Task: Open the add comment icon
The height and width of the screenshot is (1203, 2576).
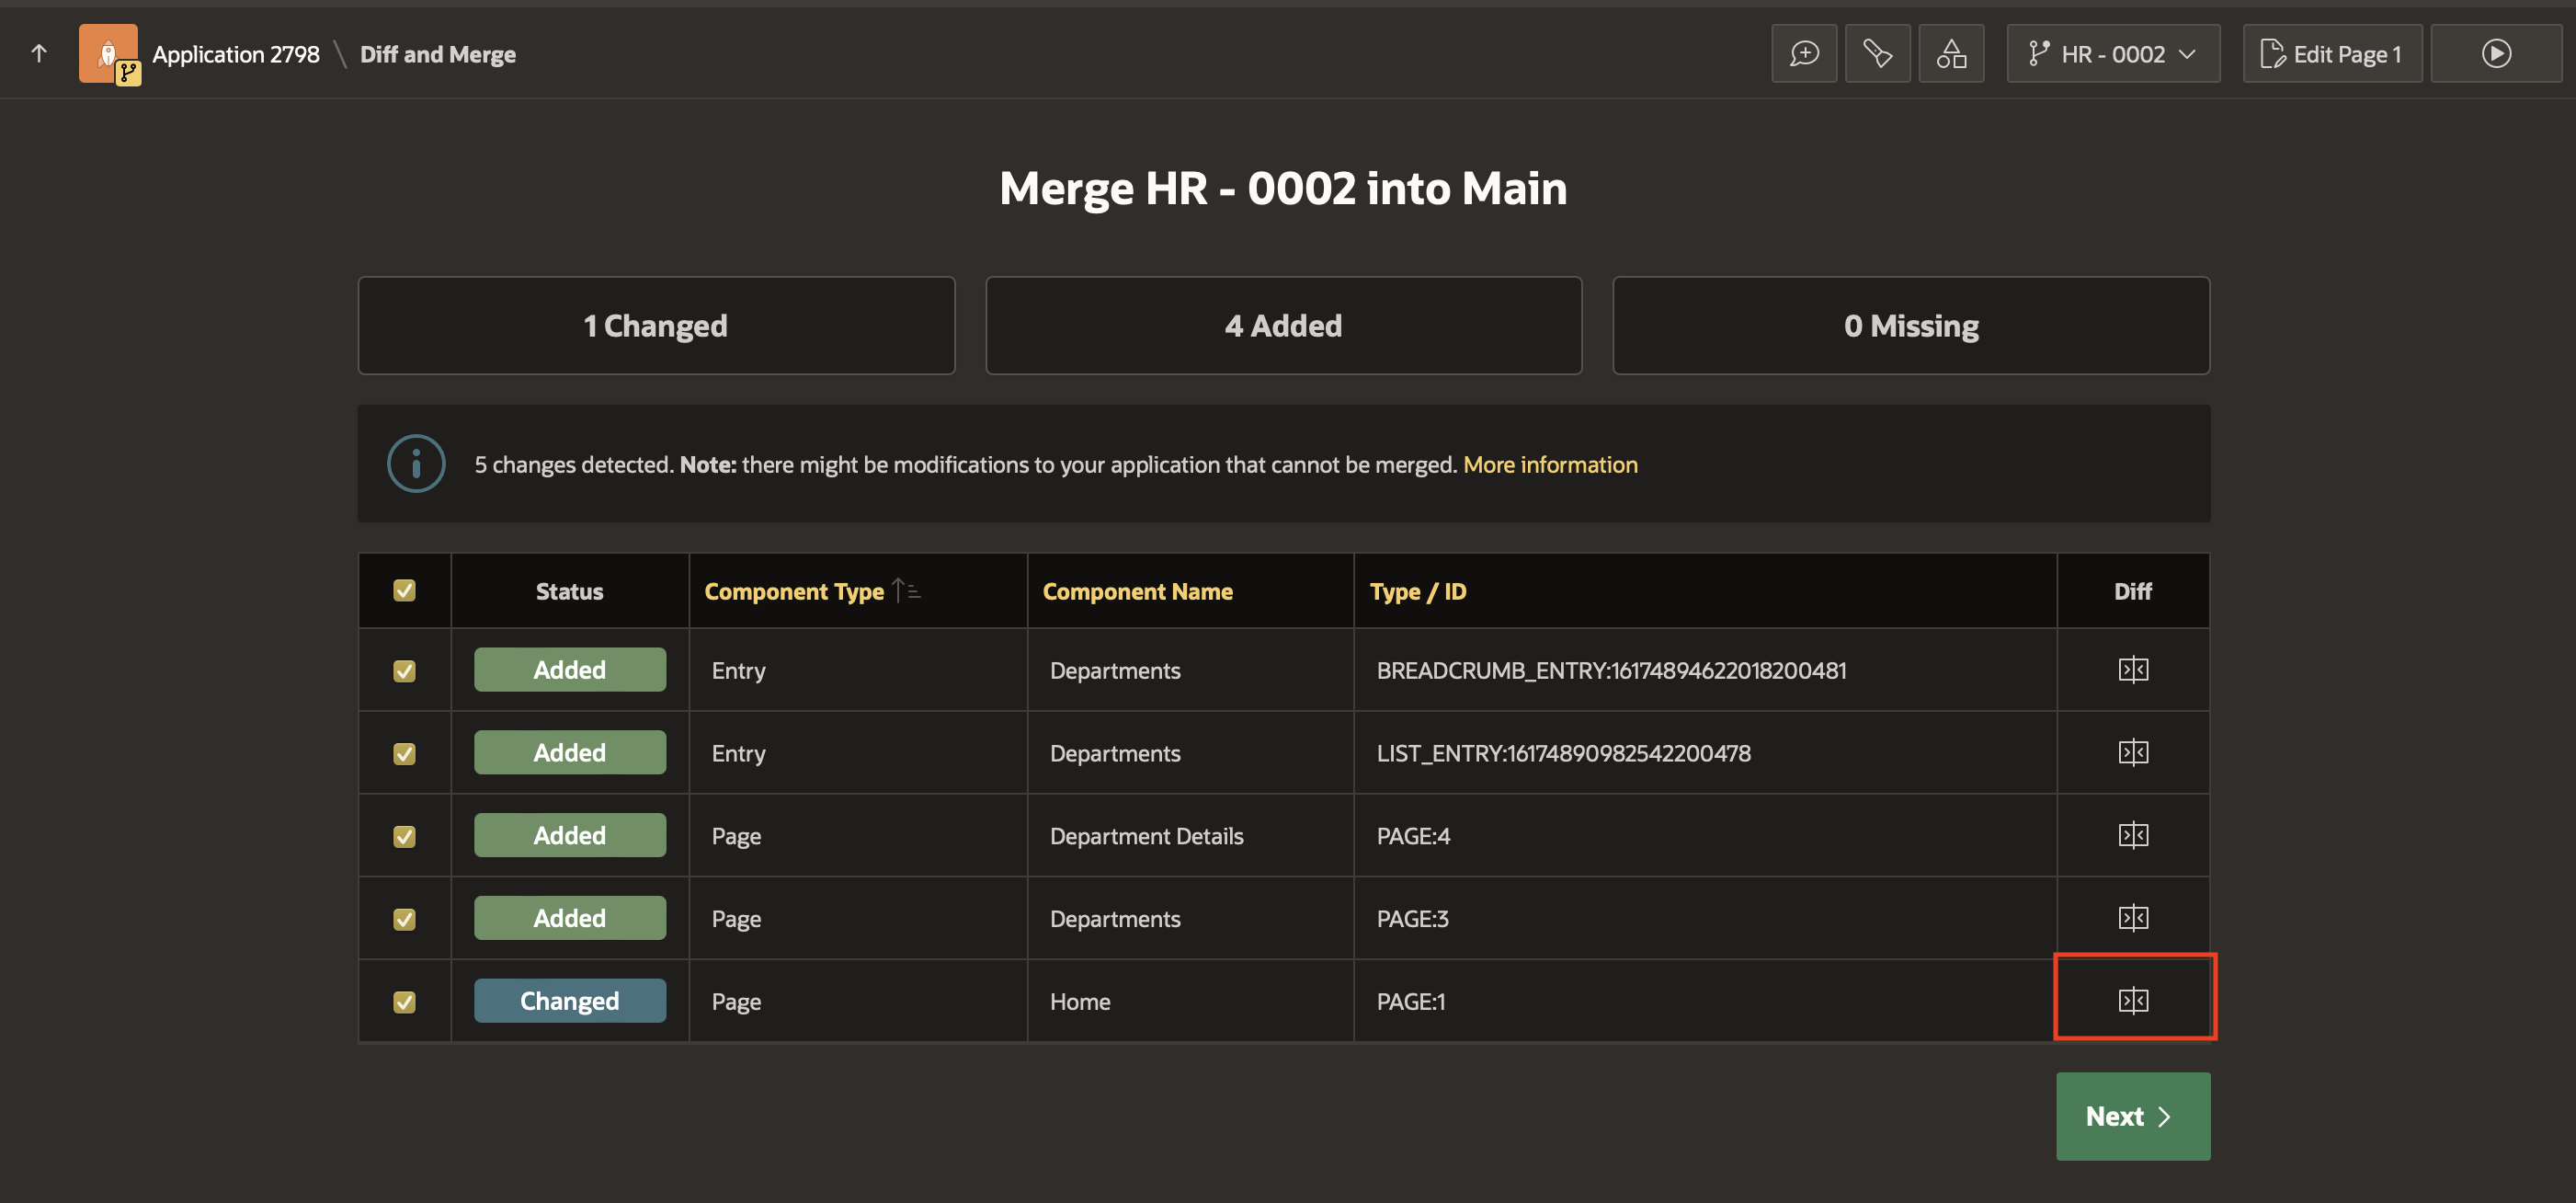Action: [x=1804, y=54]
